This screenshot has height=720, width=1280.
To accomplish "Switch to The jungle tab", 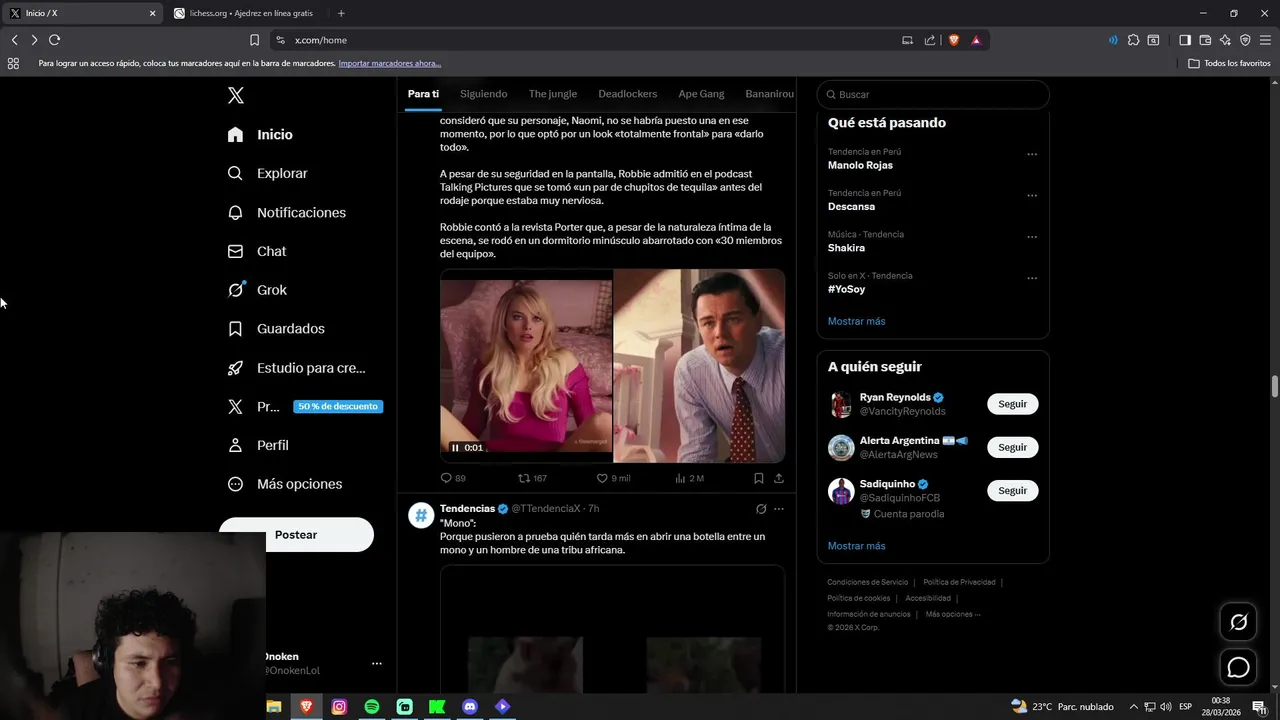I will tap(553, 94).
